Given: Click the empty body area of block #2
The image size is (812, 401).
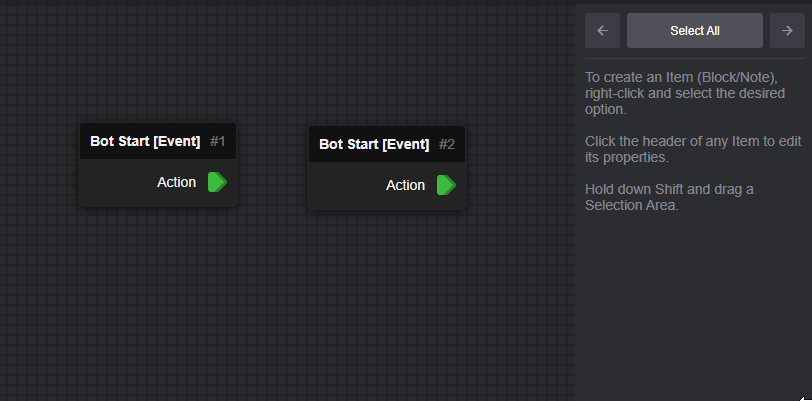Looking at the screenshot, I should pos(345,185).
